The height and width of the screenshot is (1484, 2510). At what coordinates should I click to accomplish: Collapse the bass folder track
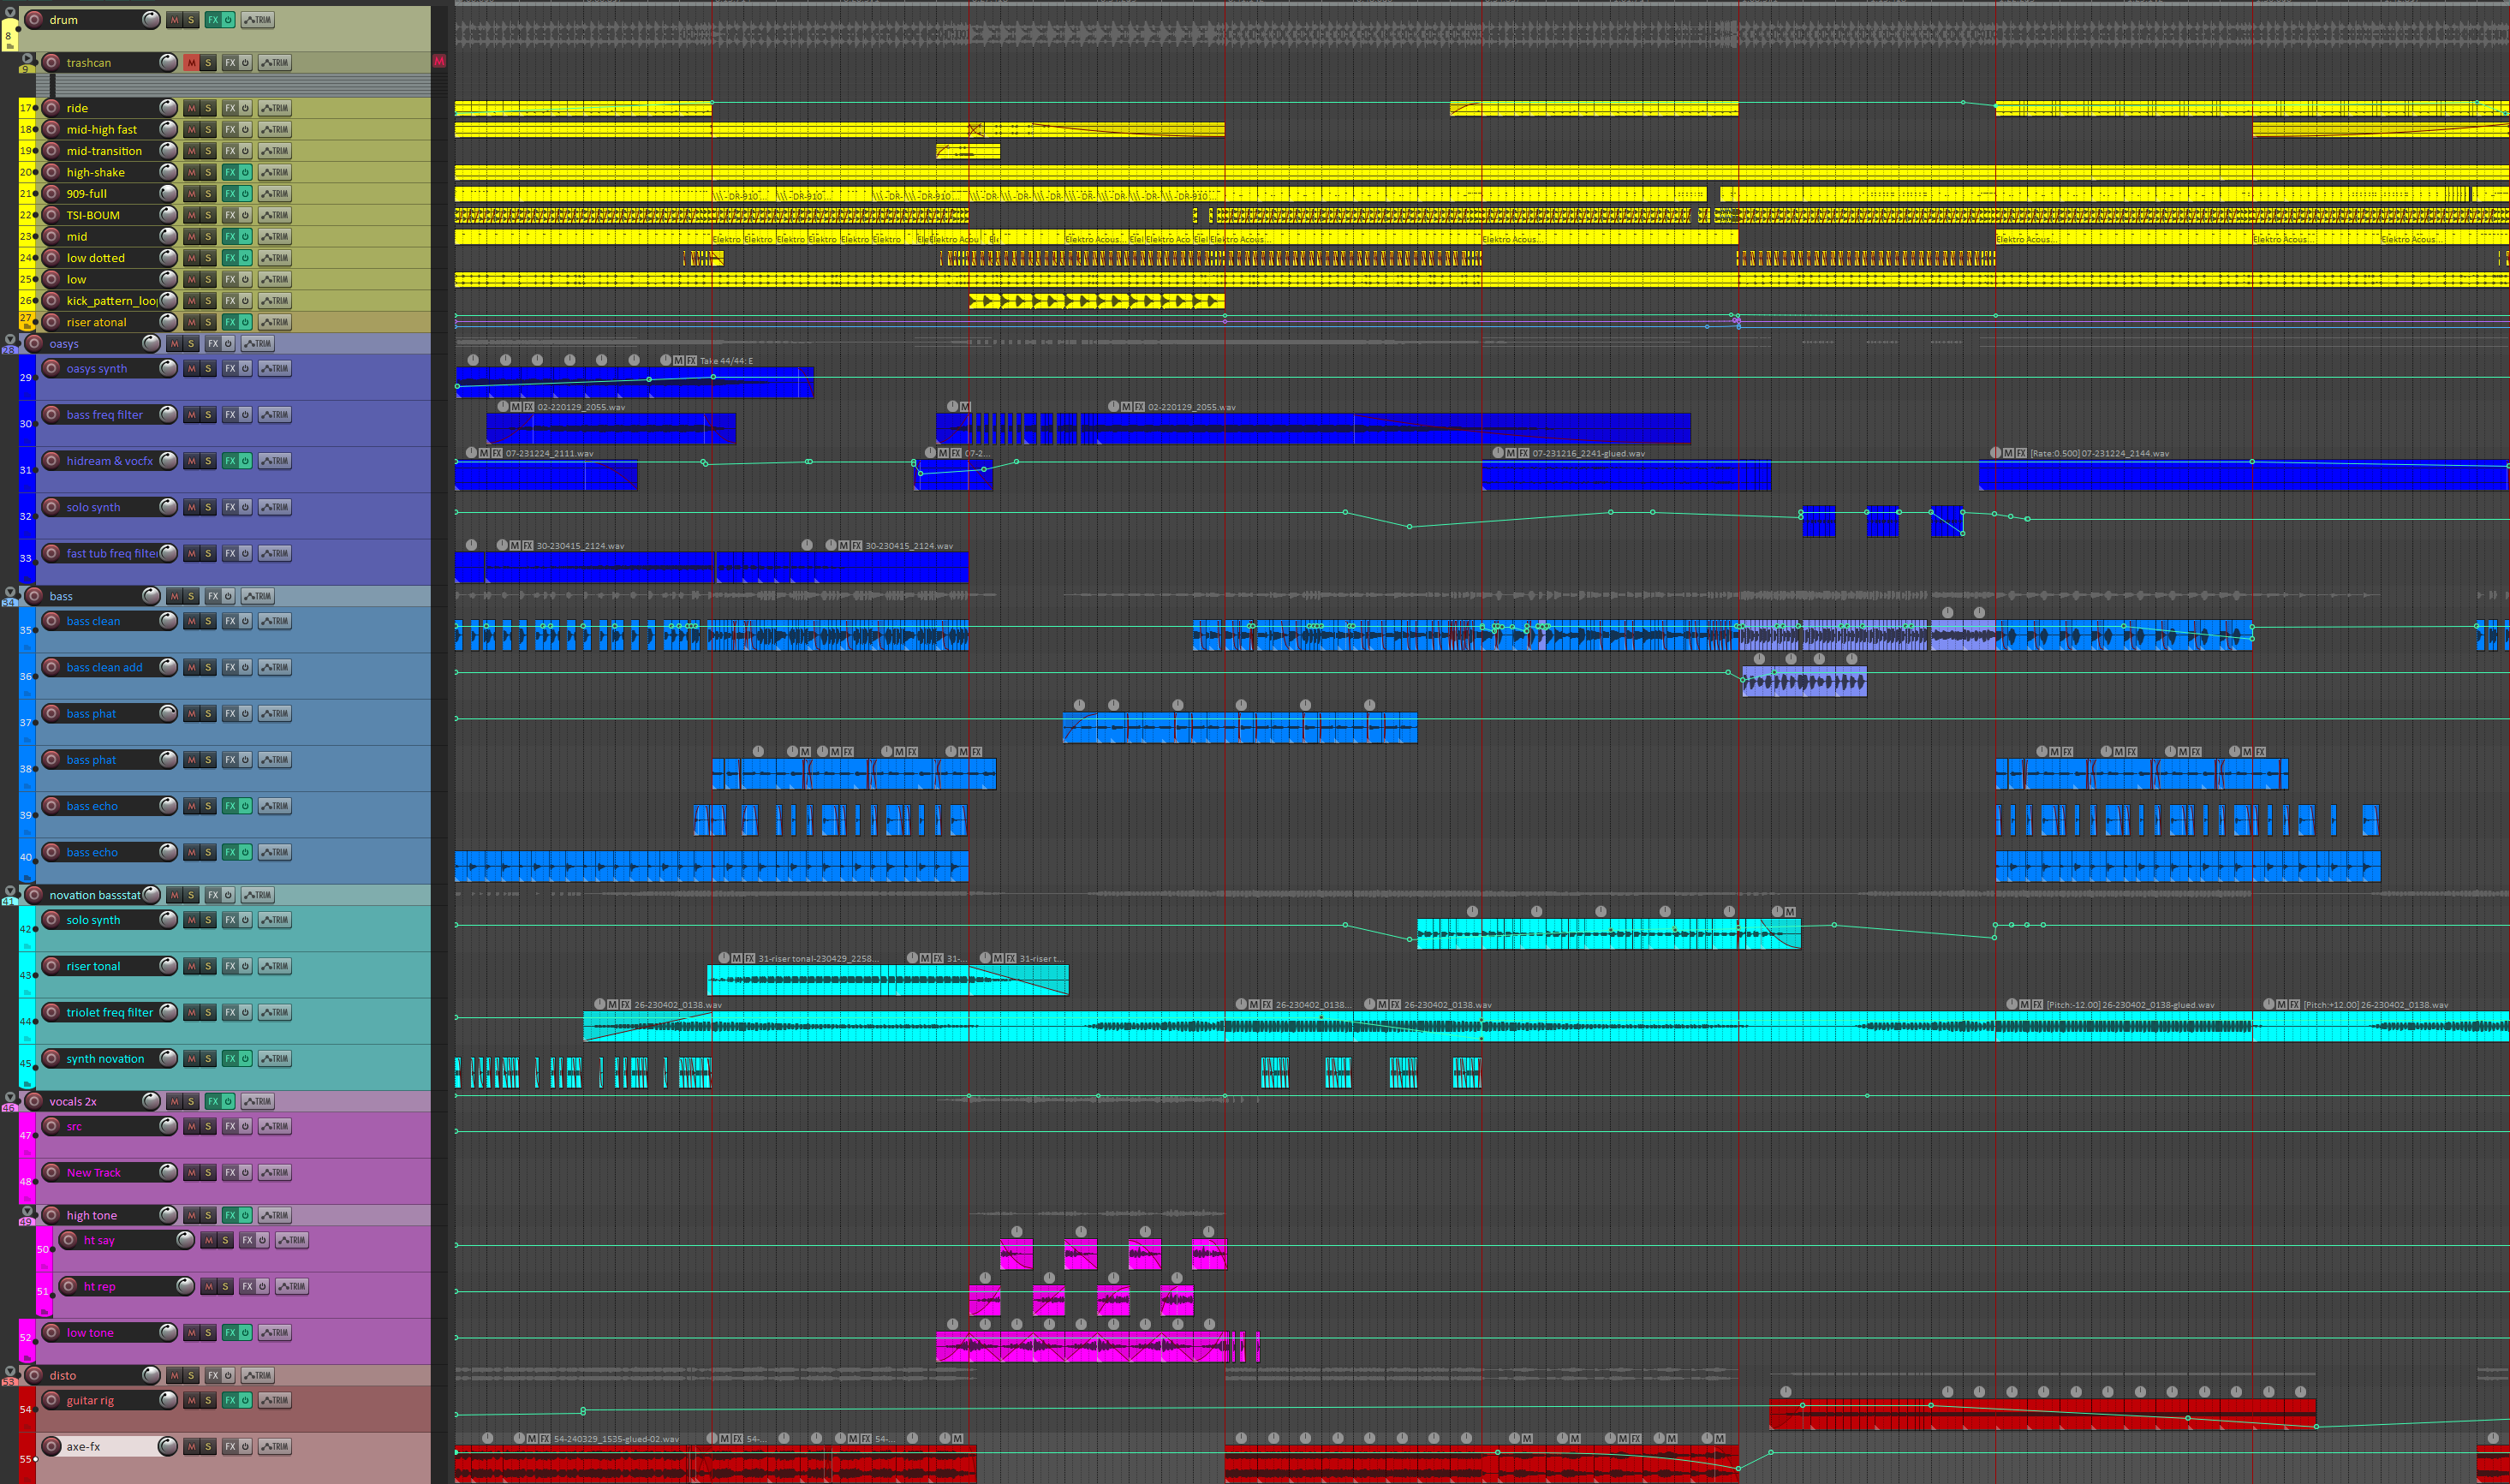(11, 591)
